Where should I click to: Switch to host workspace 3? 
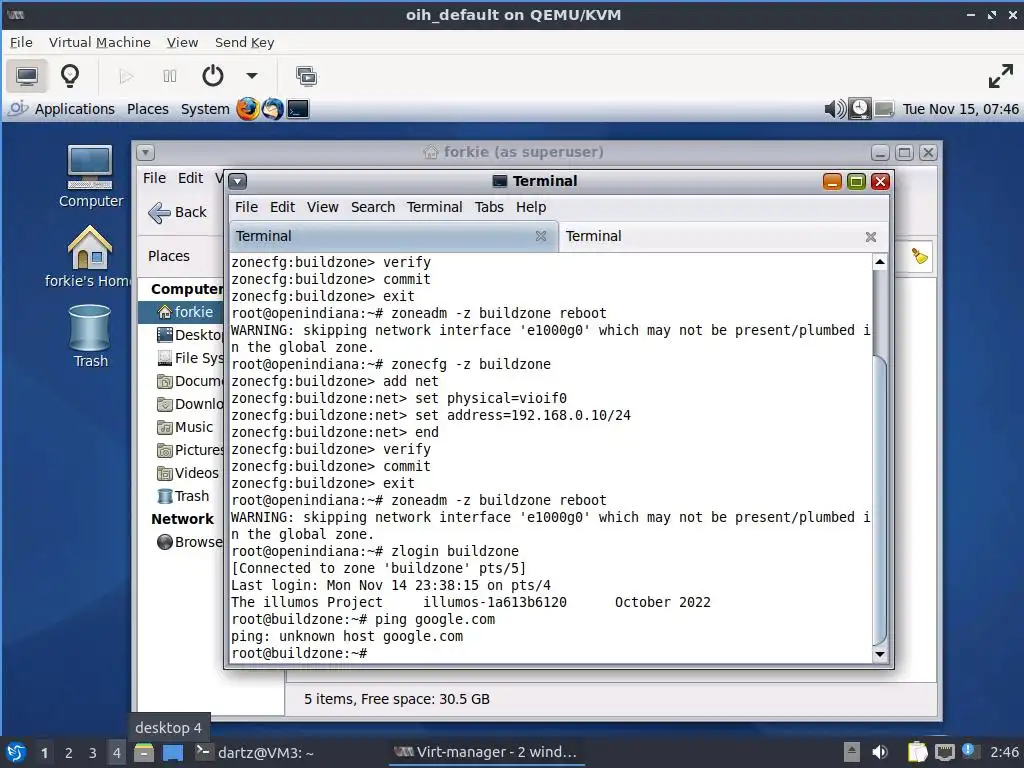[x=93, y=753]
